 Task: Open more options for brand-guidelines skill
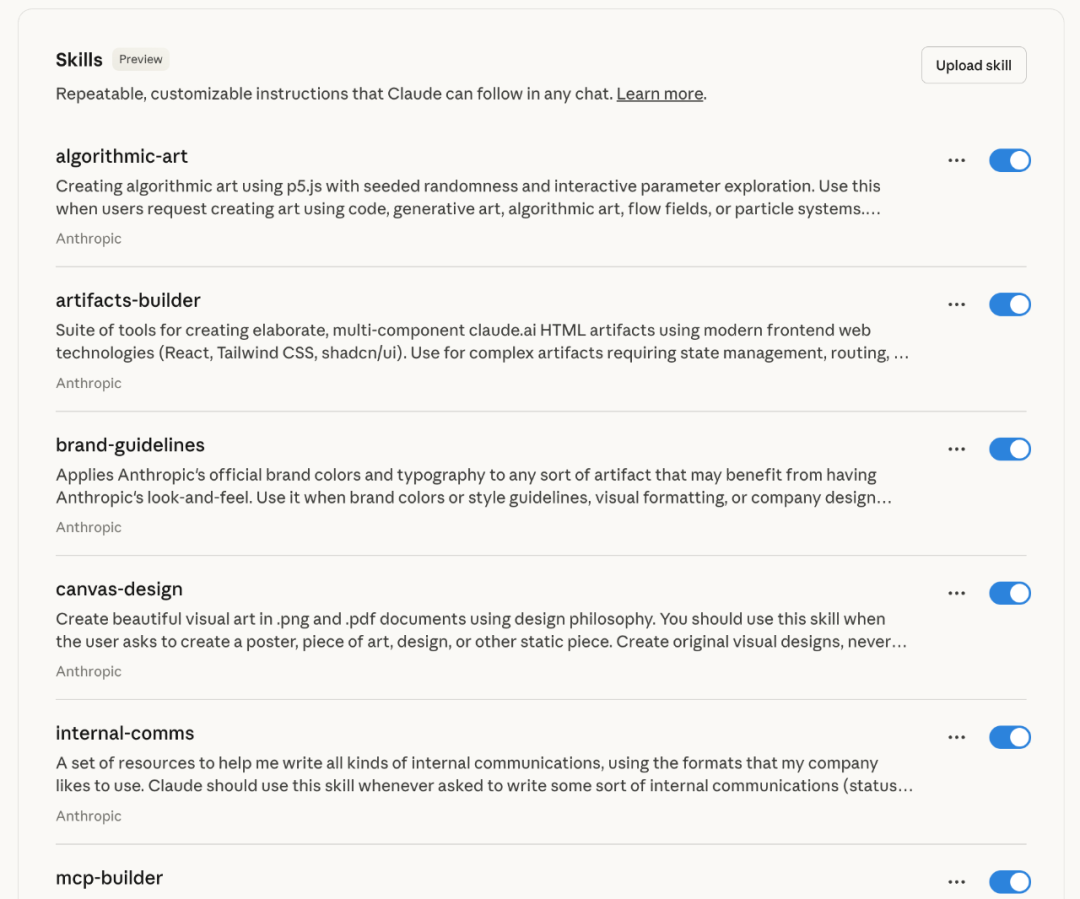coord(957,450)
